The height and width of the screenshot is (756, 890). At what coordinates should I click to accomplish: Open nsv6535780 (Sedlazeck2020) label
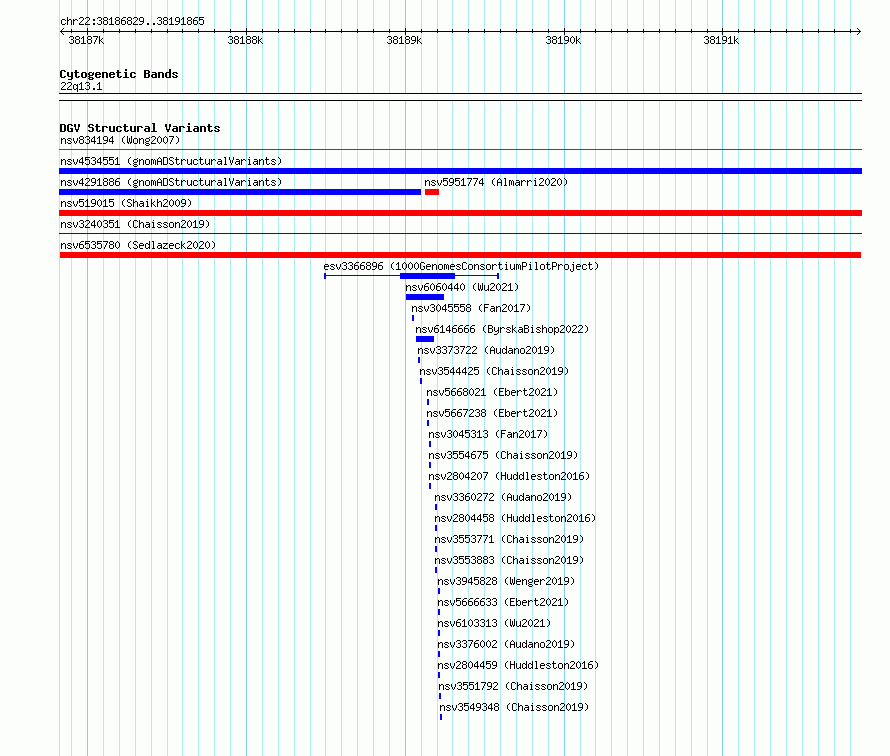pos(138,245)
